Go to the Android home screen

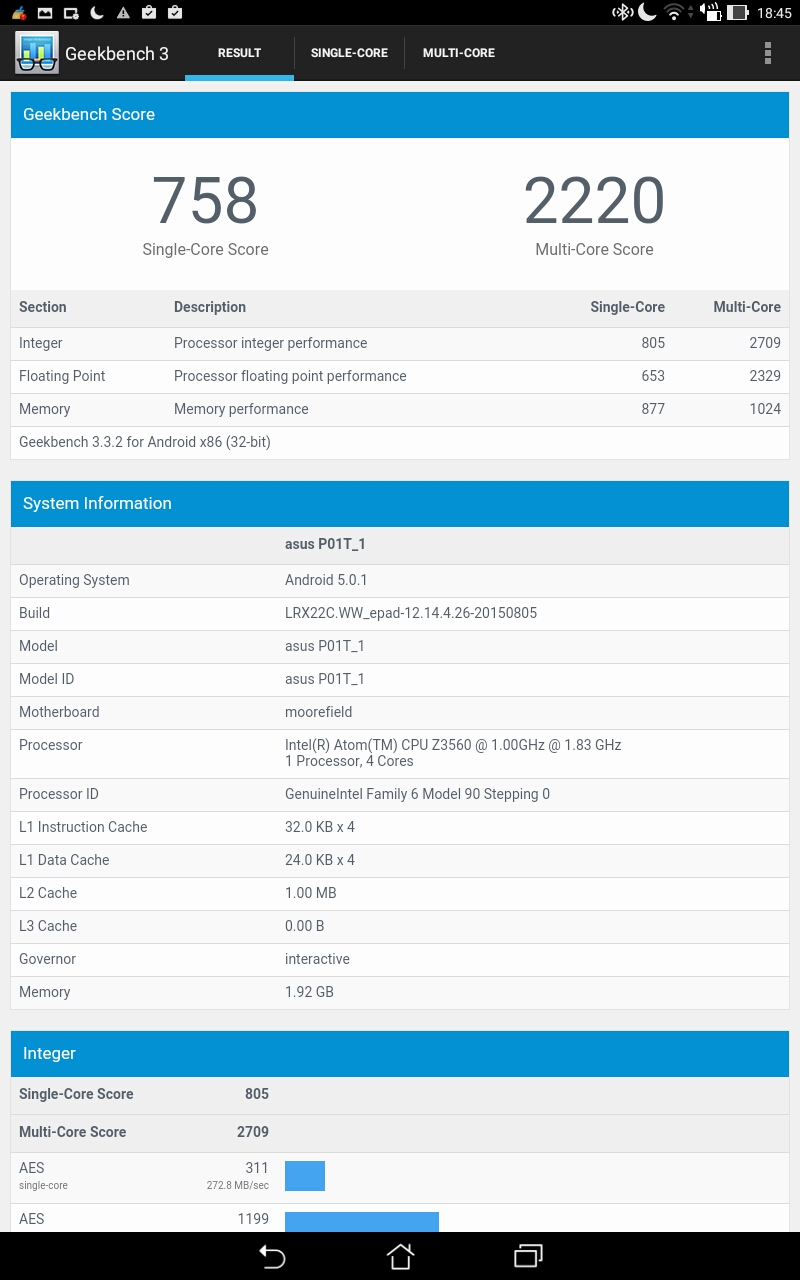pyautogui.click(x=400, y=1256)
